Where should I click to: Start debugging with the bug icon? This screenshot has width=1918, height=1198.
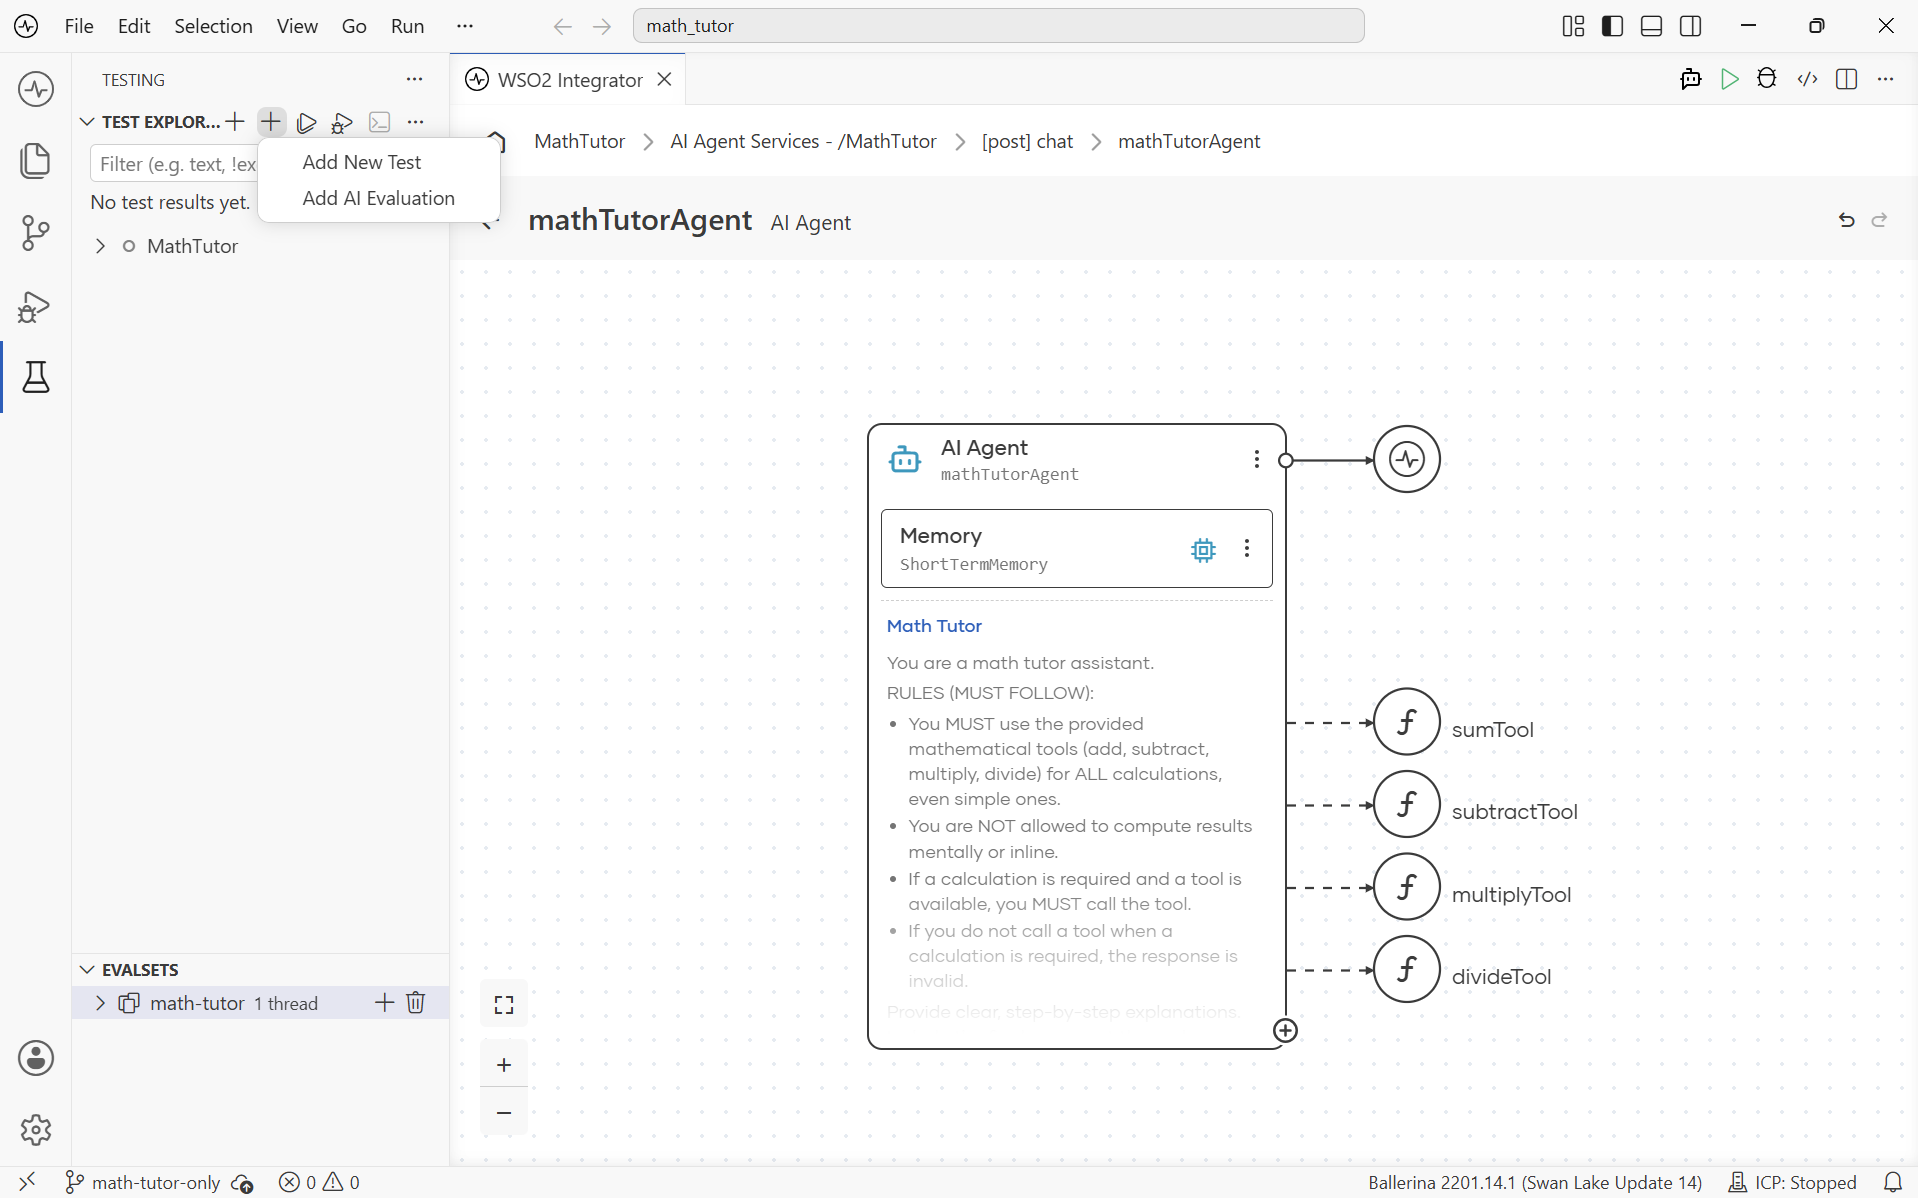[x=1767, y=79]
